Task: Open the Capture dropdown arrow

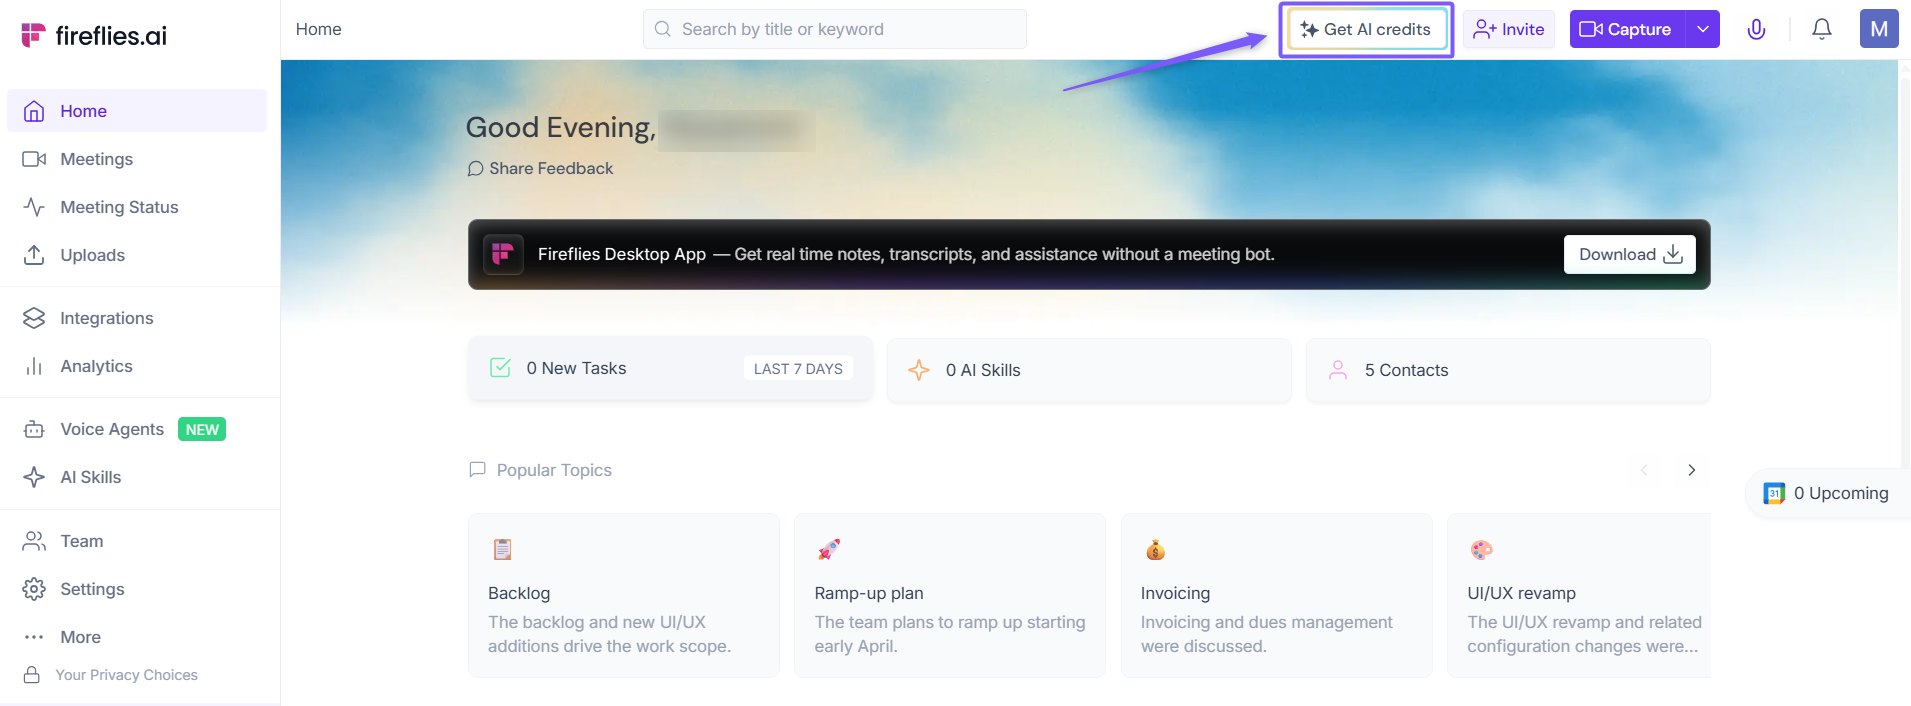Action: 1702,29
